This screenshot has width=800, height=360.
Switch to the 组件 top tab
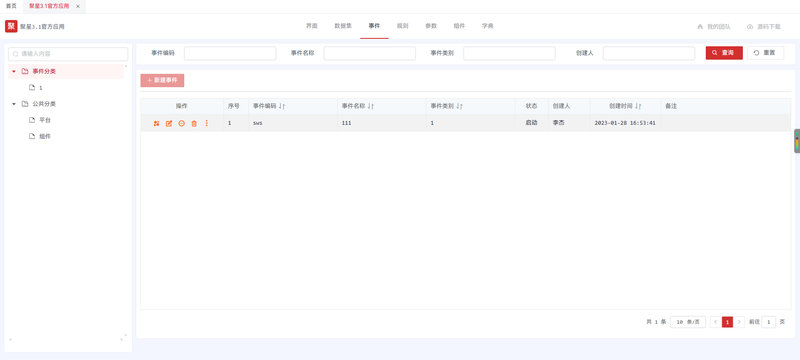point(459,26)
